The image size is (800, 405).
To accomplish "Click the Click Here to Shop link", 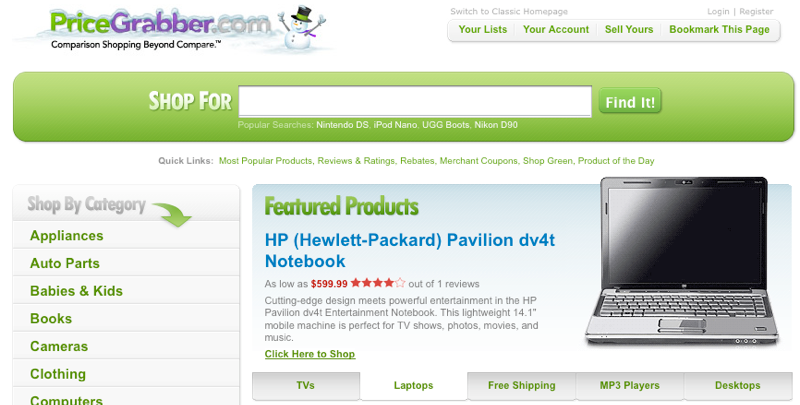I will [310, 354].
